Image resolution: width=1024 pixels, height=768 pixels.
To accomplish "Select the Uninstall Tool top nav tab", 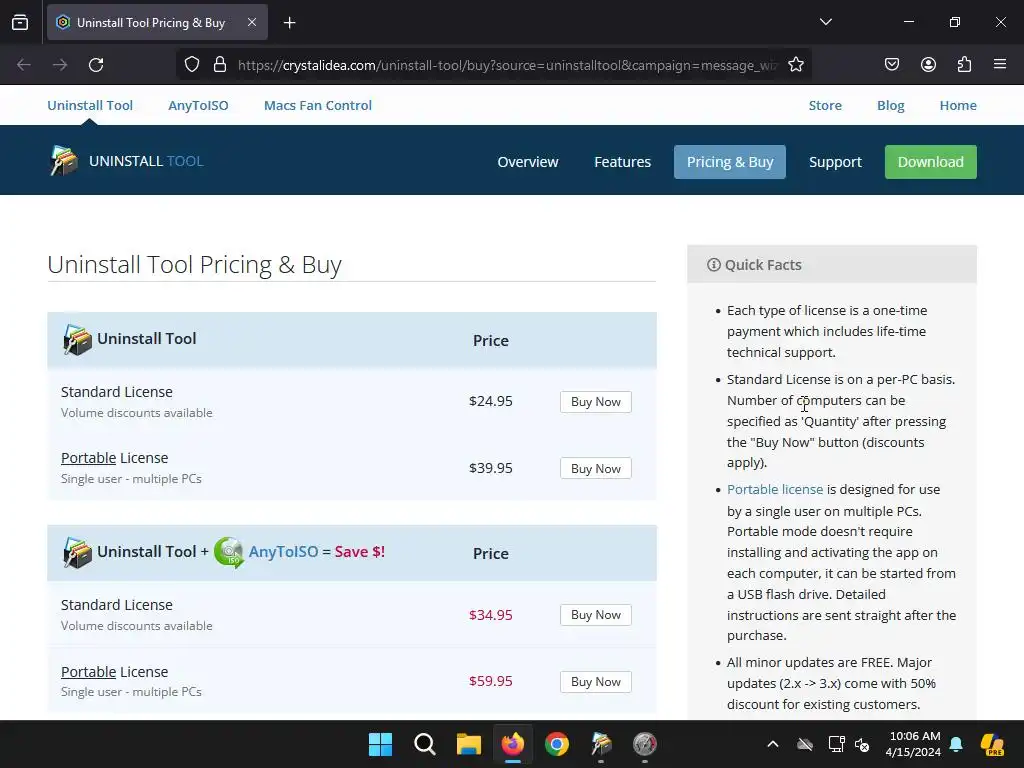I will tap(90, 105).
